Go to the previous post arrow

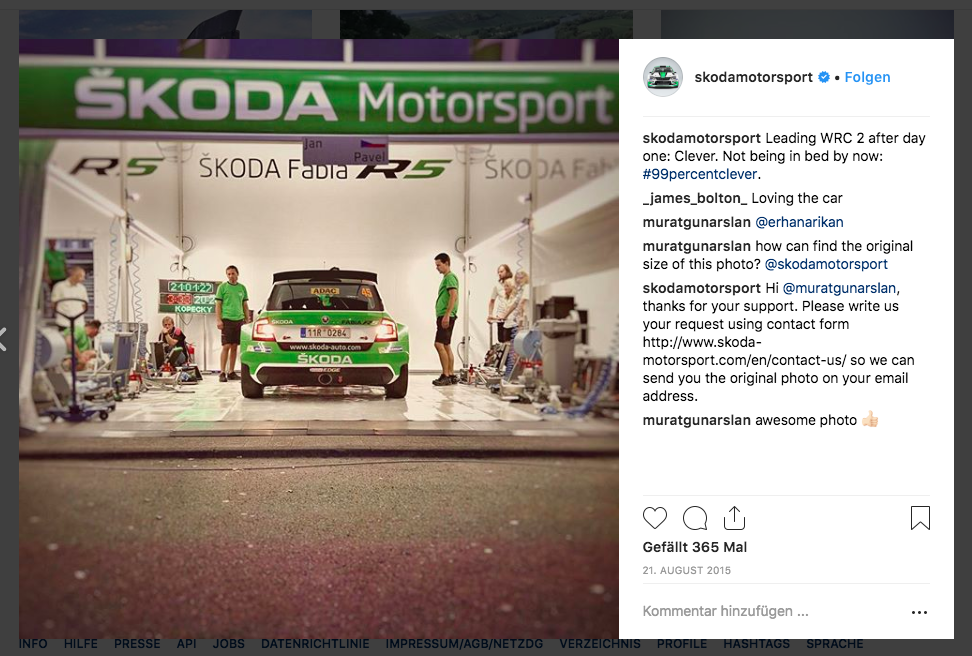pos(2,340)
